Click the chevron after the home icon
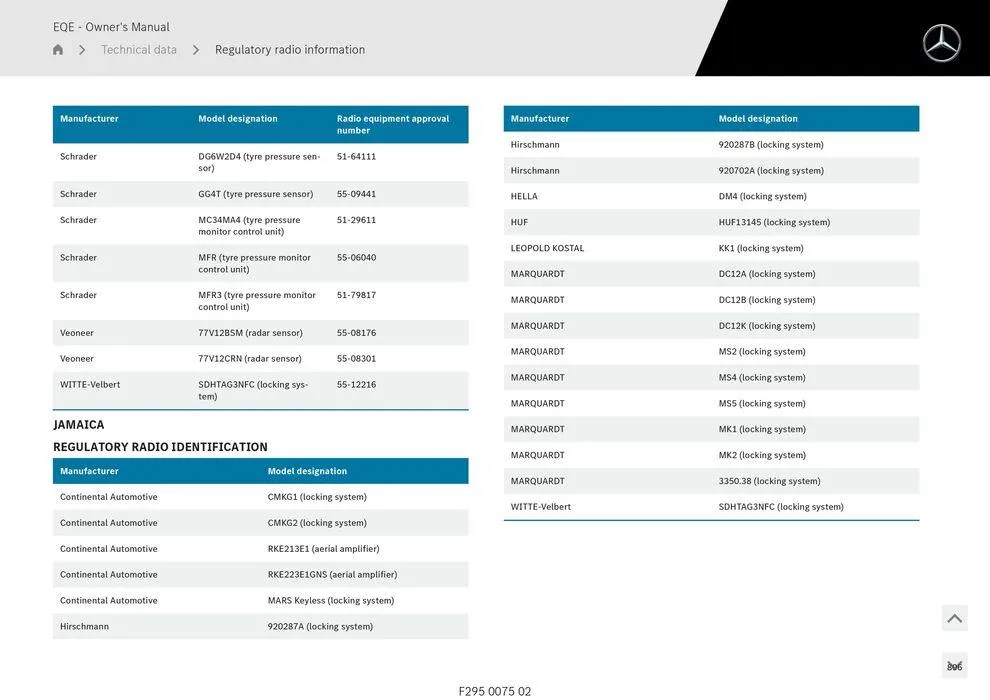The height and width of the screenshot is (700, 990). click(x=82, y=48)
